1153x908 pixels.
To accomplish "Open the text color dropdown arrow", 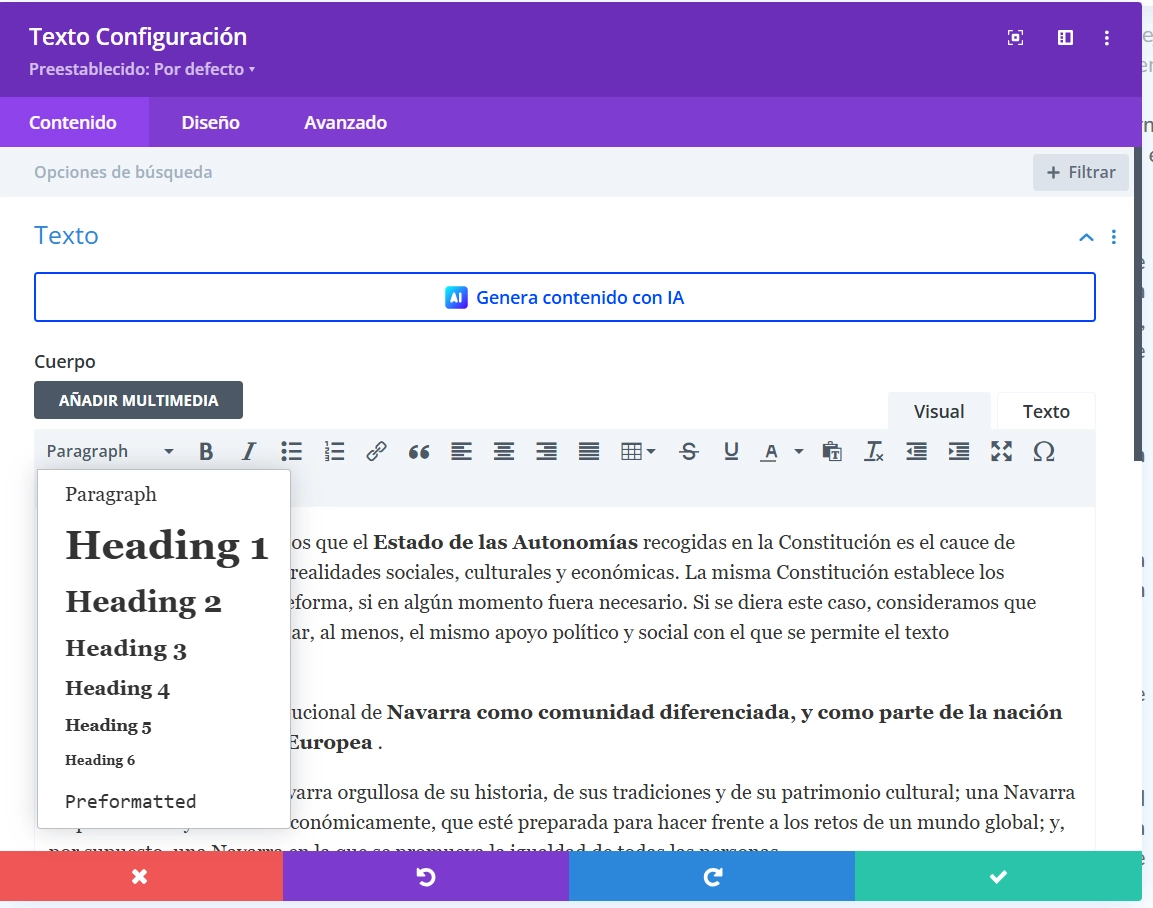I will (x=799, y=451).
